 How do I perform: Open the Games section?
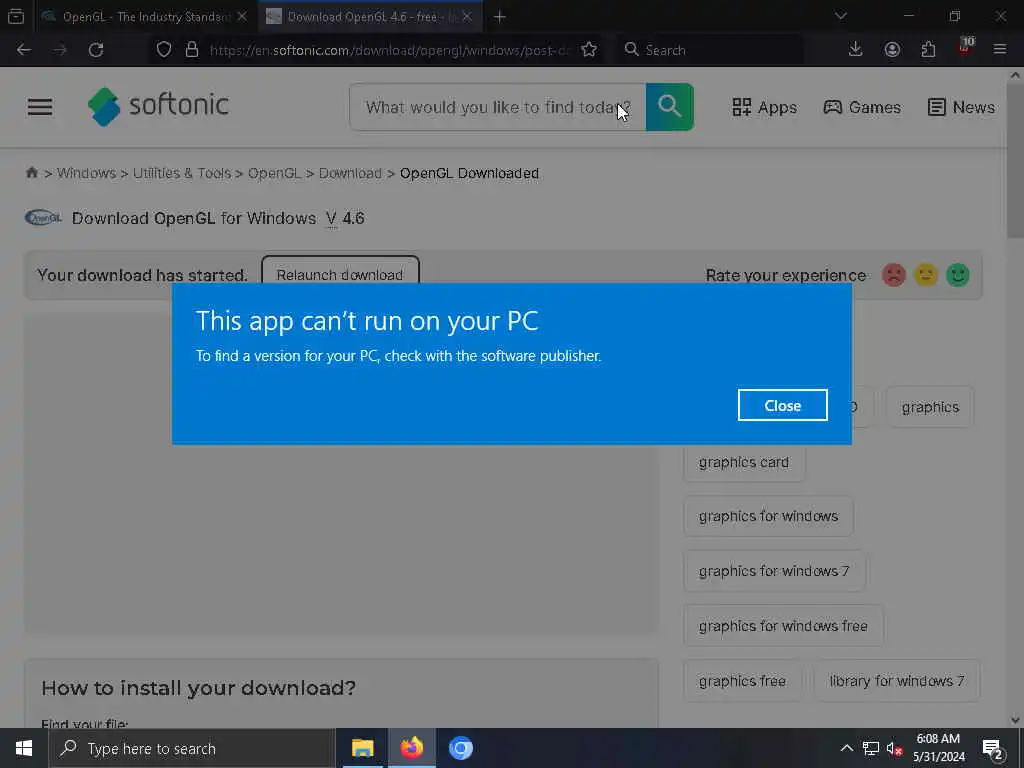[x=861, y=107]
